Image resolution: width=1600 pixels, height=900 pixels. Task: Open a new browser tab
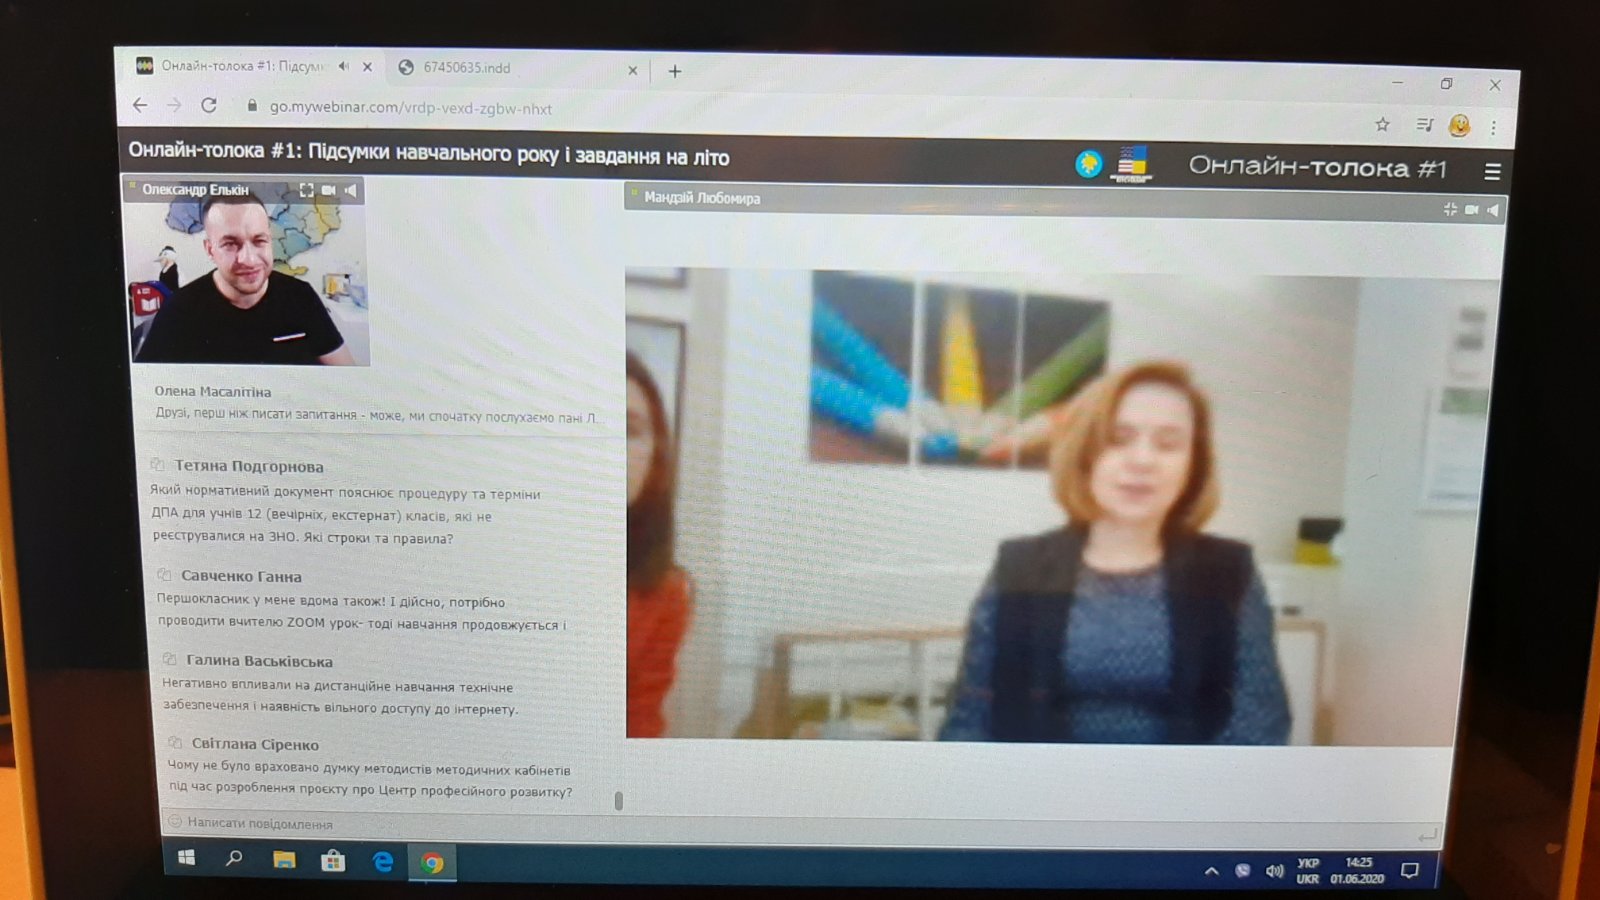(675, 71)
